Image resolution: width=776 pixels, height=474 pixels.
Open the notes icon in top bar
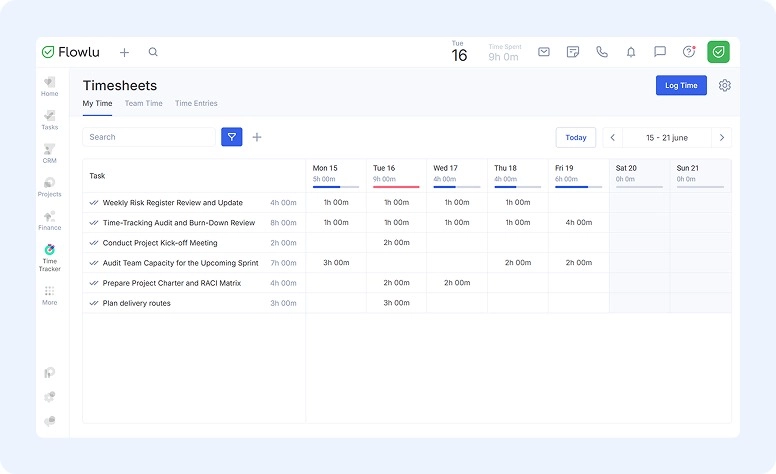(573, 51)
